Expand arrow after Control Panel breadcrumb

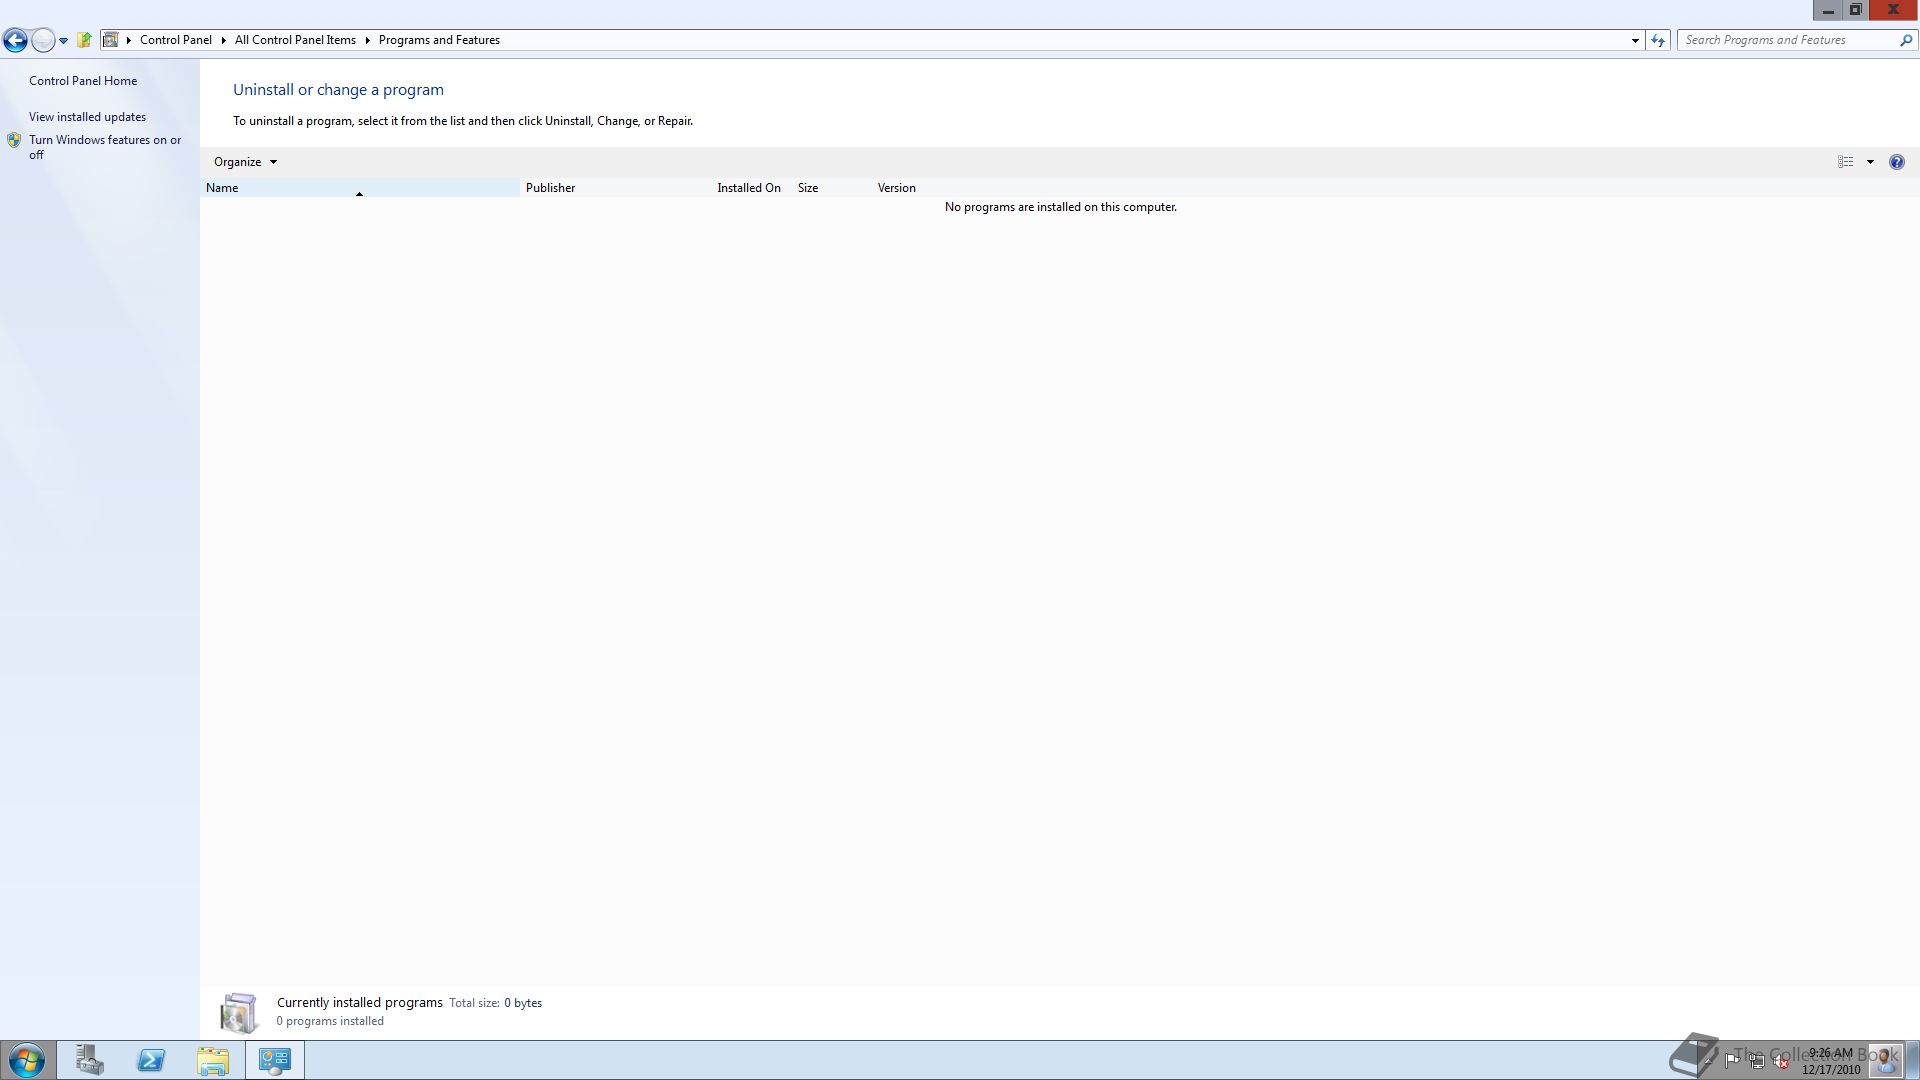tap(224, 40)
